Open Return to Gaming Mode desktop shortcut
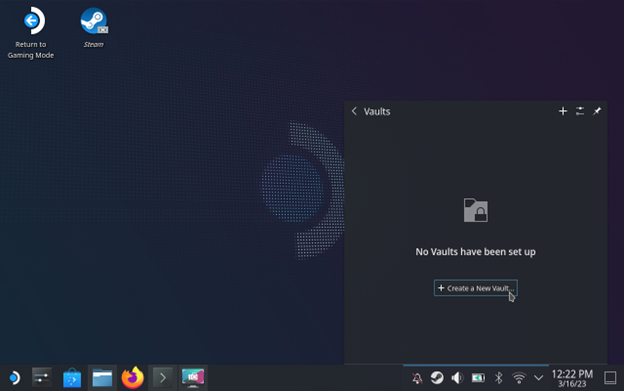This screenshot has width=624, height=391. click(31, 33)
